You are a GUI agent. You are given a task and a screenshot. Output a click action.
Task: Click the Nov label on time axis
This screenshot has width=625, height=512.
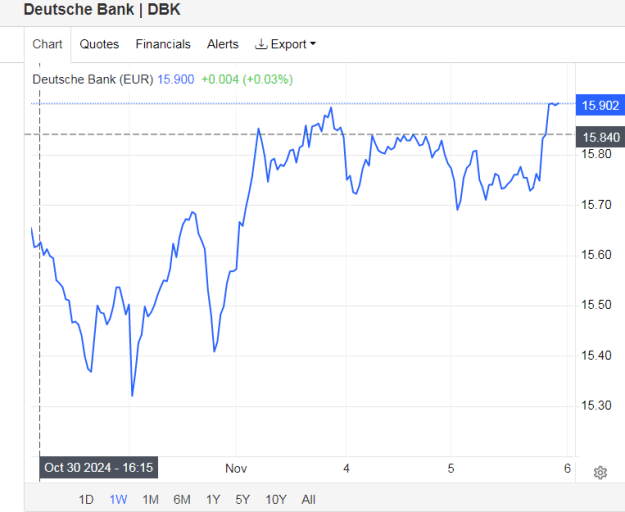tap(236, 468)
